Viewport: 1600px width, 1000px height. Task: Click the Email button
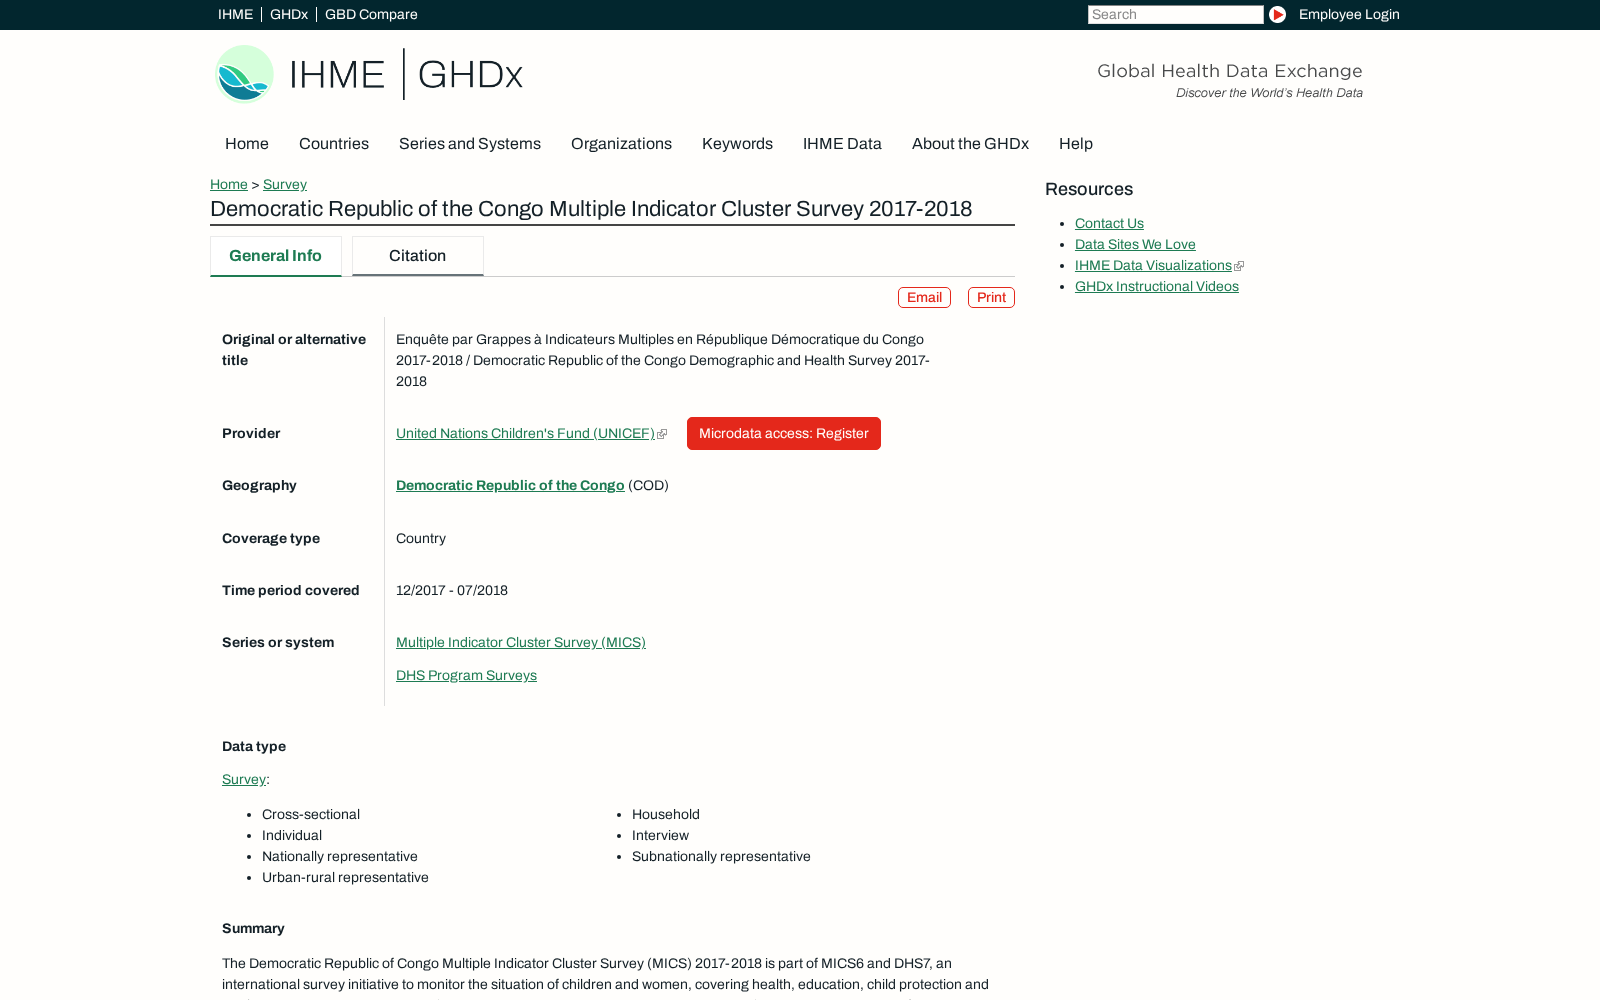tap(924, 297)
